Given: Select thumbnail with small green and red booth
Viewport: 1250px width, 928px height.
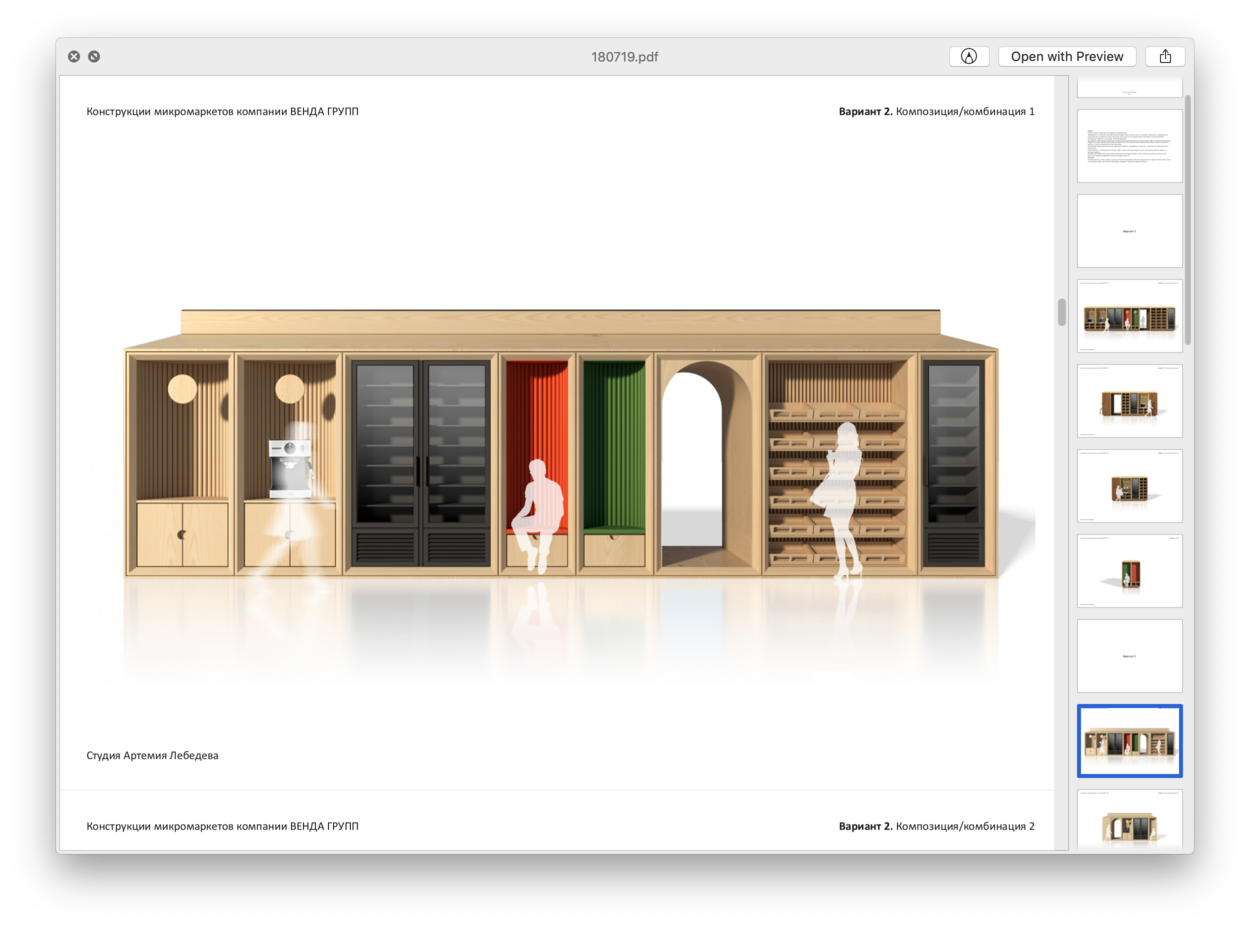Looking at the screenshot, I should (1129, 571).
